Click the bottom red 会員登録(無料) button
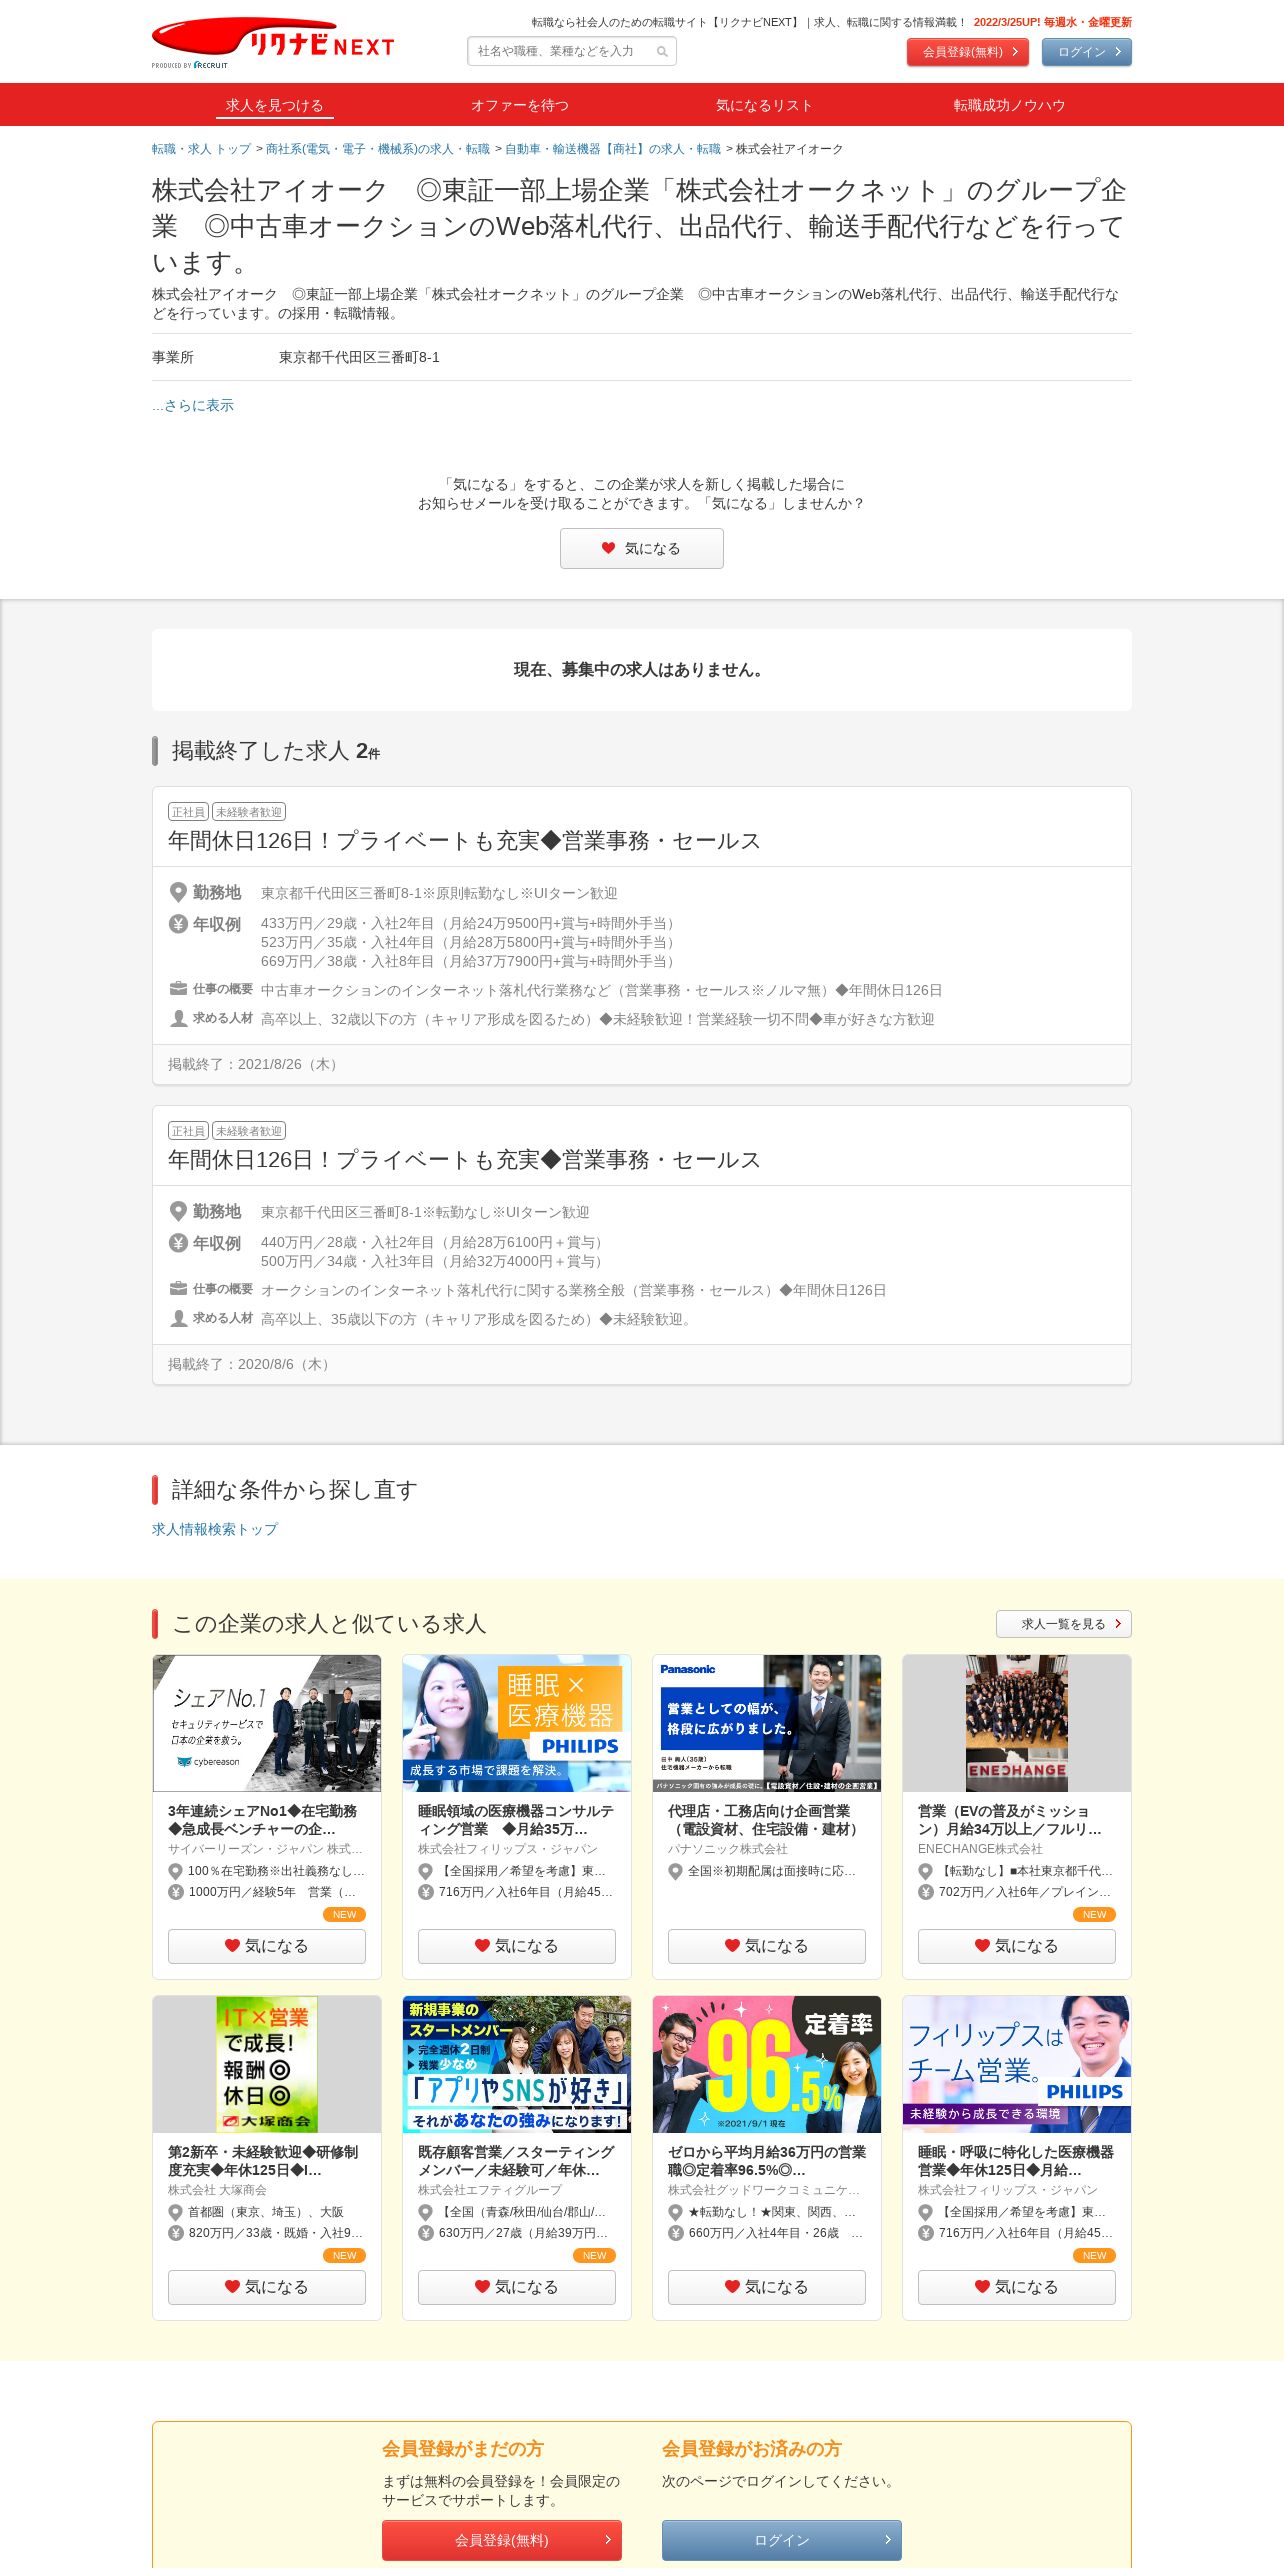Image resolution: width=1284 pixels, height=2568 pixels. coord(502,2540)
